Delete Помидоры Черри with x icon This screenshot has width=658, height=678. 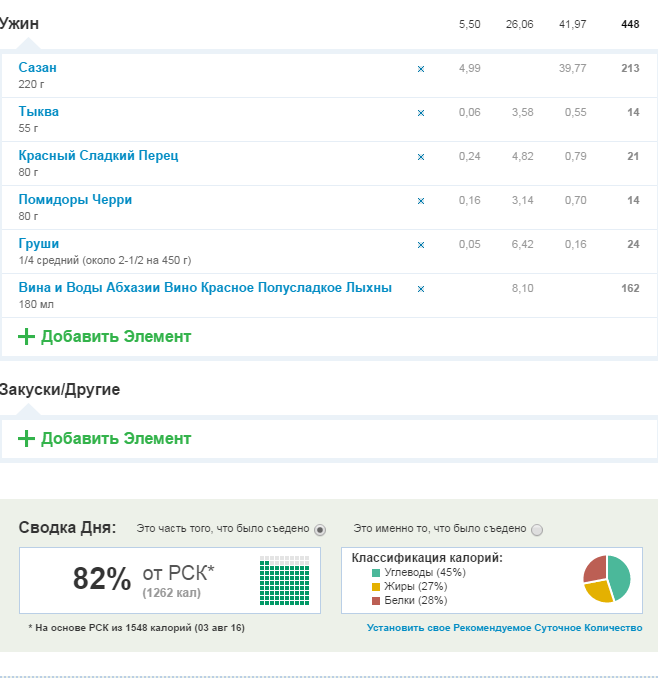(420, 201)
